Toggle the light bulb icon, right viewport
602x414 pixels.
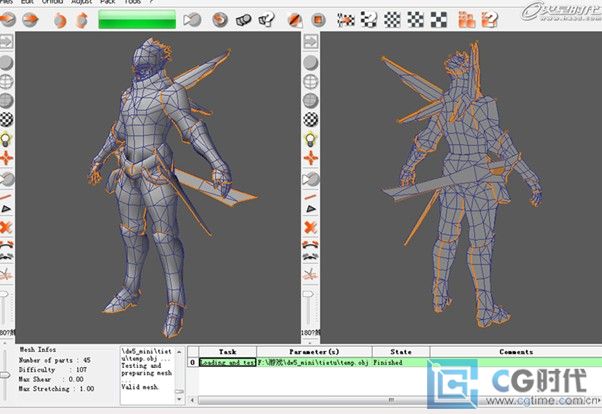310,139
